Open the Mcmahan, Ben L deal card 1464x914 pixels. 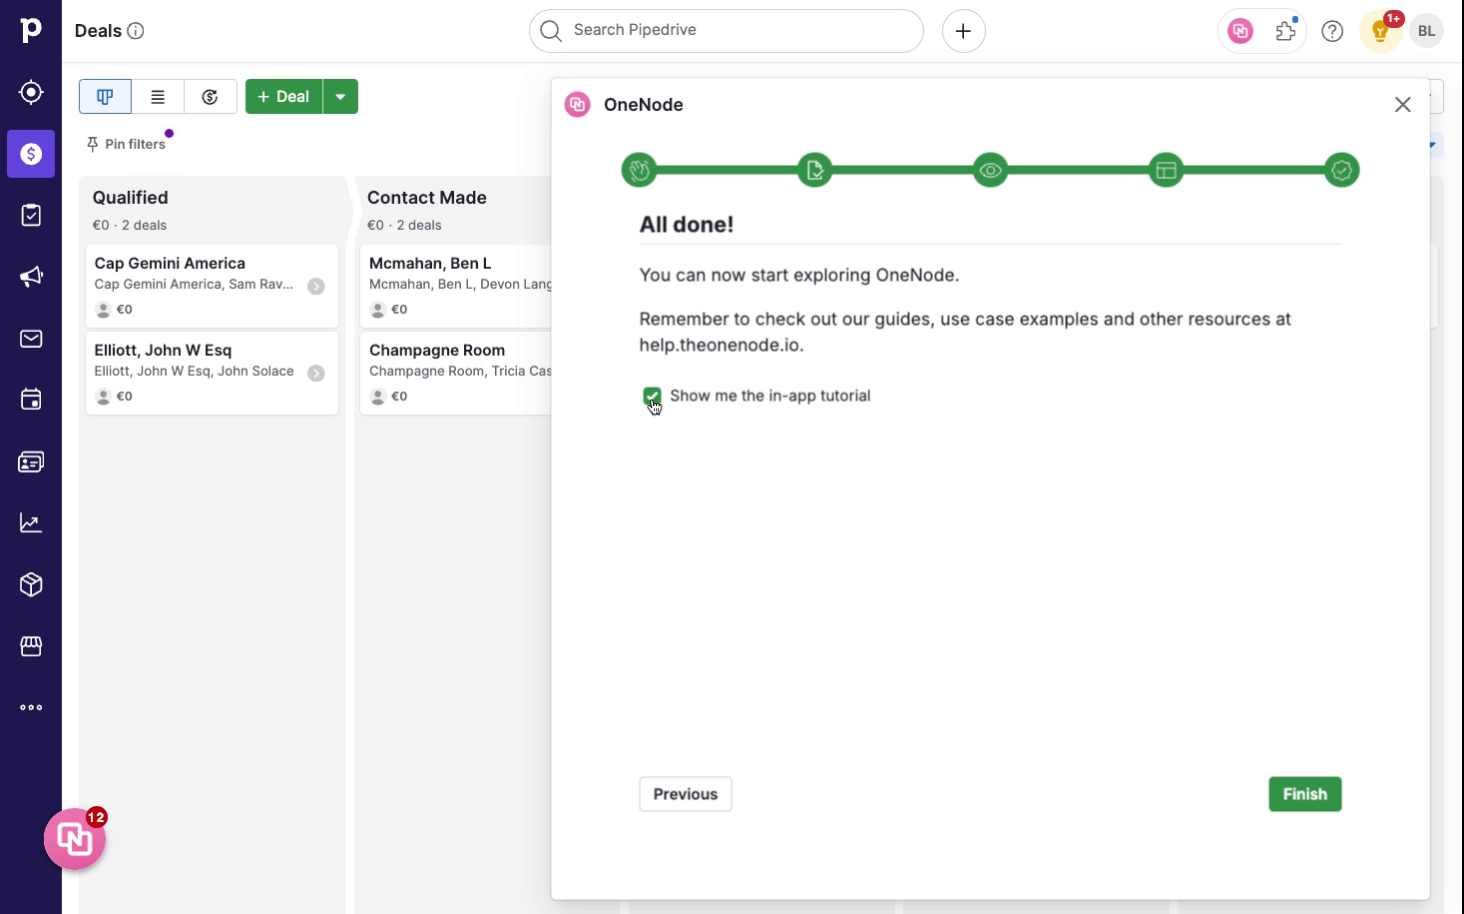456,286
